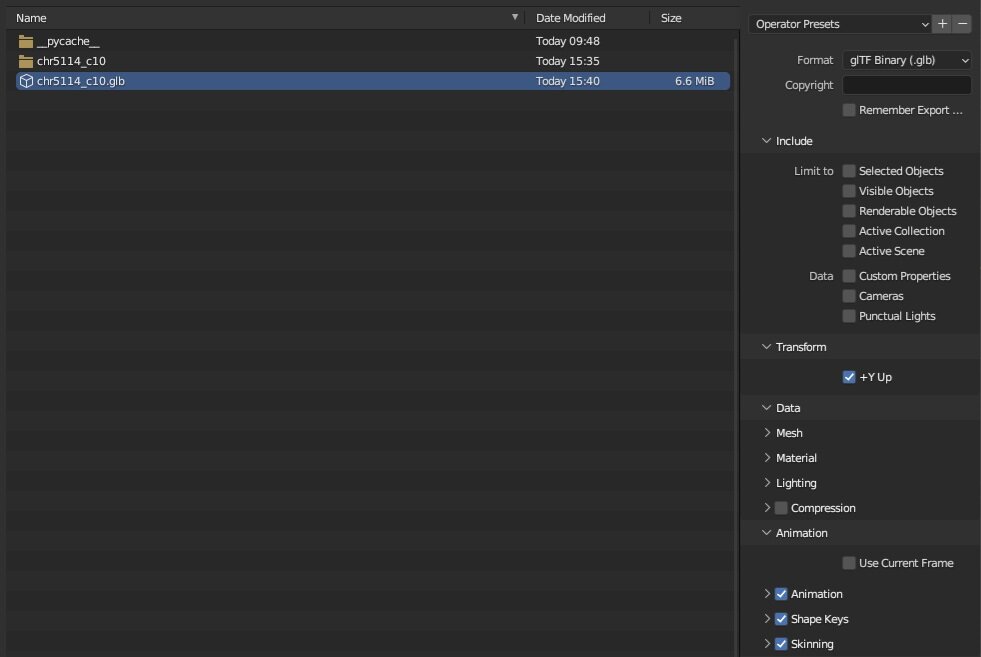Click the sort arrow in Name column
This screenshot has height=657, width=981.
point(515,18)
